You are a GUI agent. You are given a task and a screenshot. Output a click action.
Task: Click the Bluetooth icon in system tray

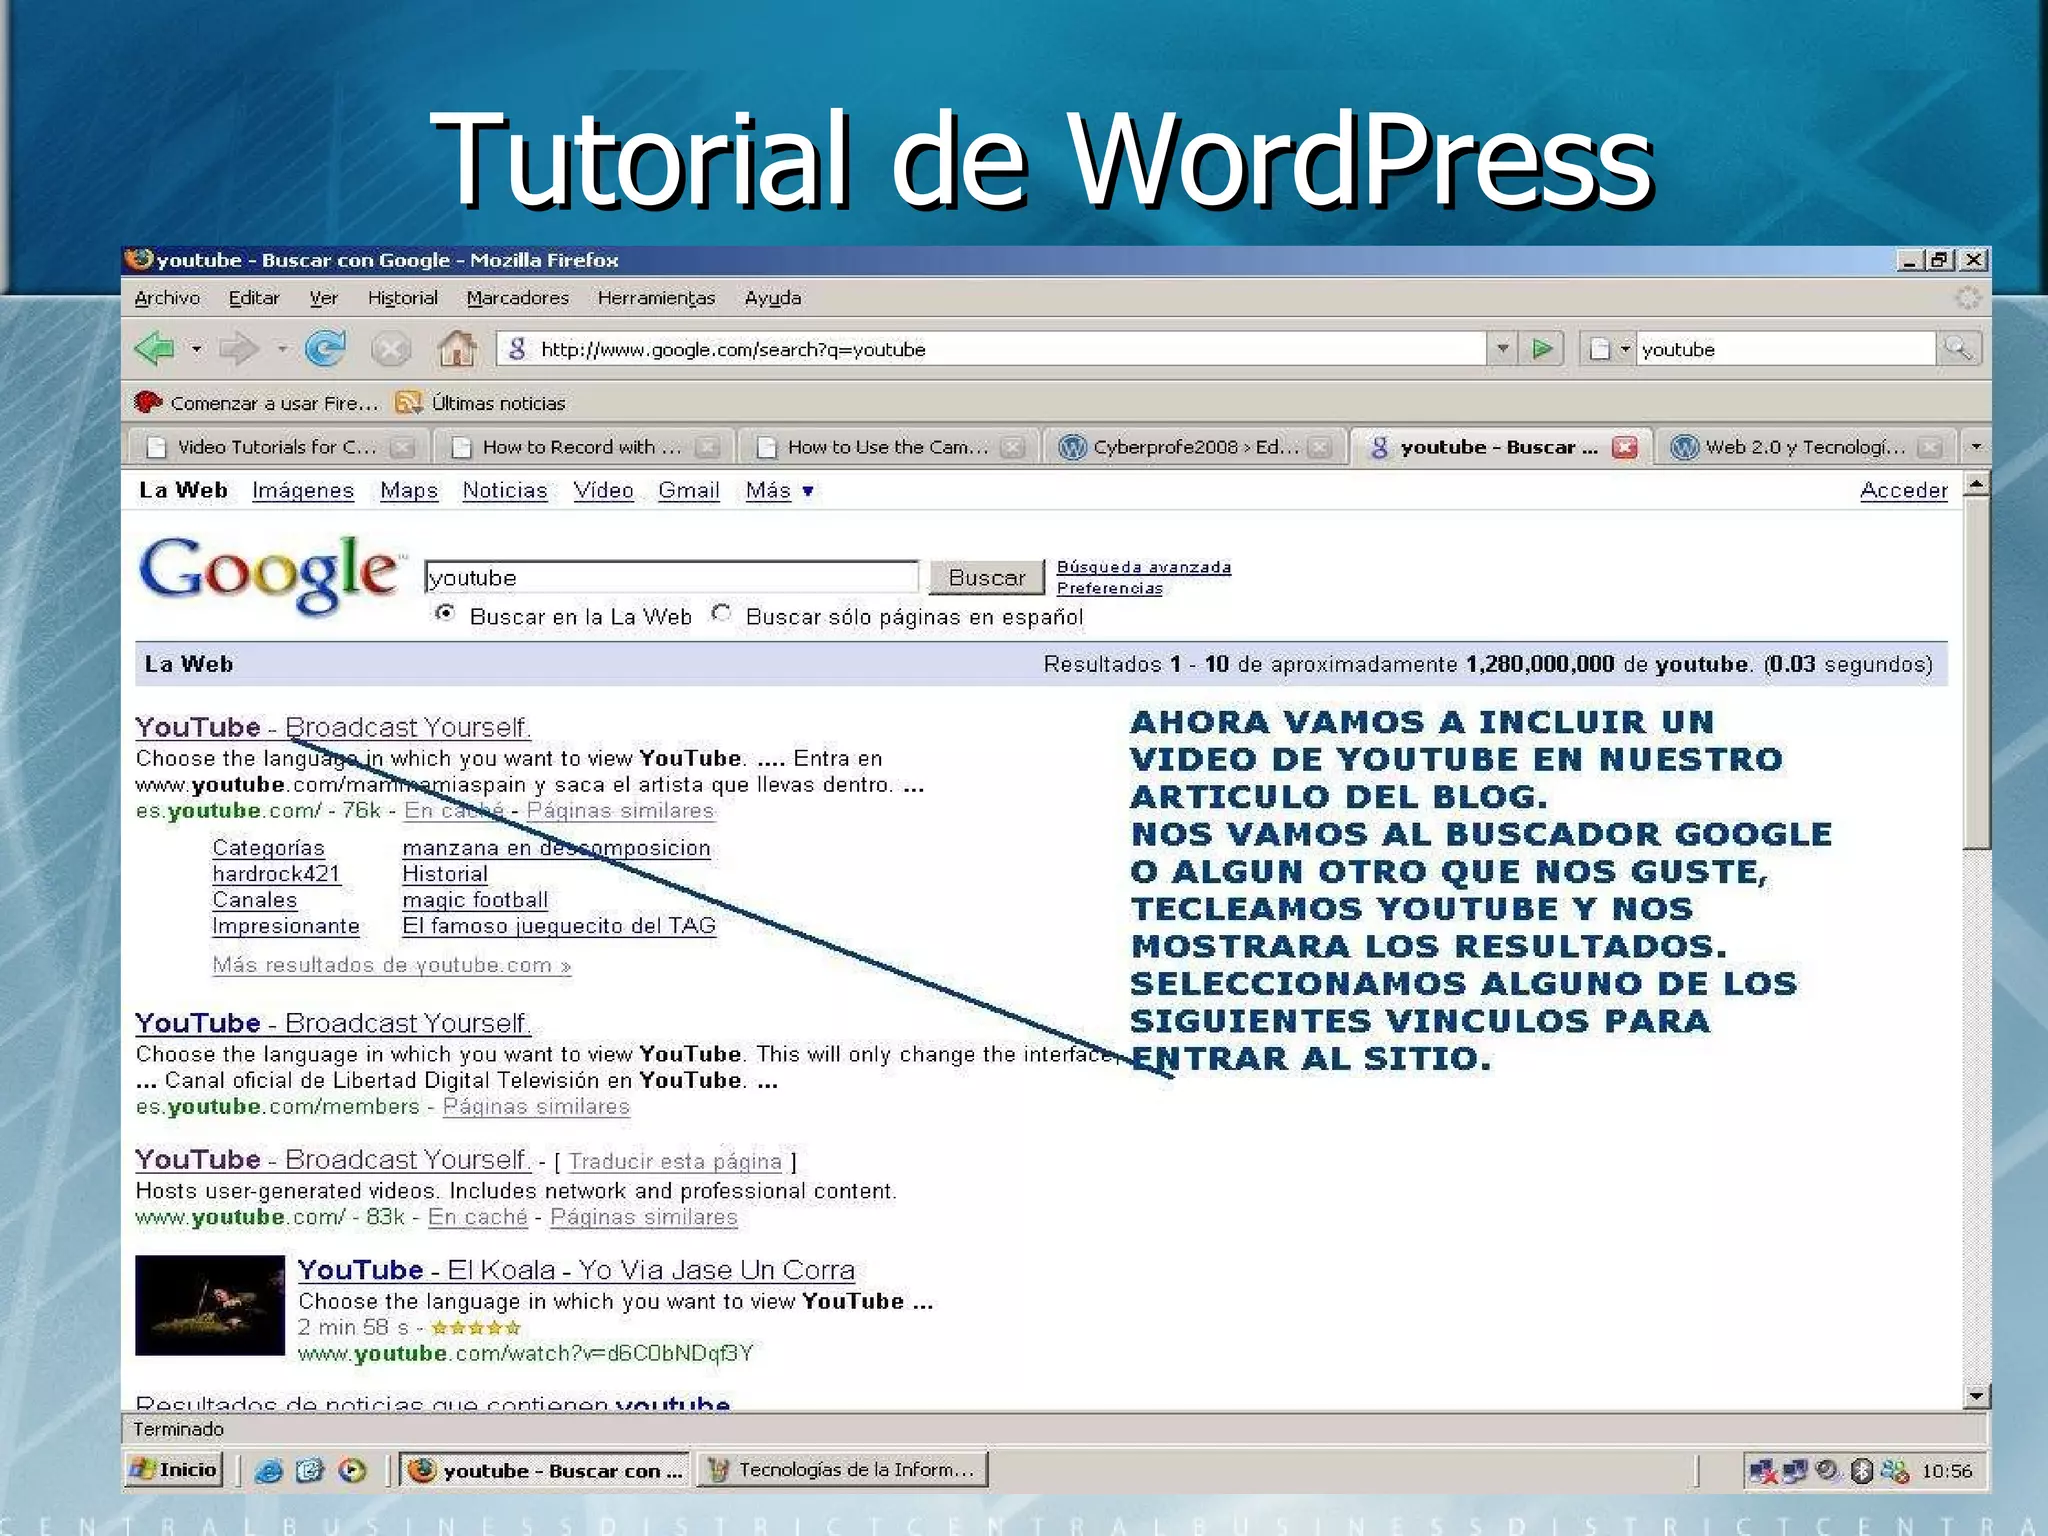[1861, 1471]
